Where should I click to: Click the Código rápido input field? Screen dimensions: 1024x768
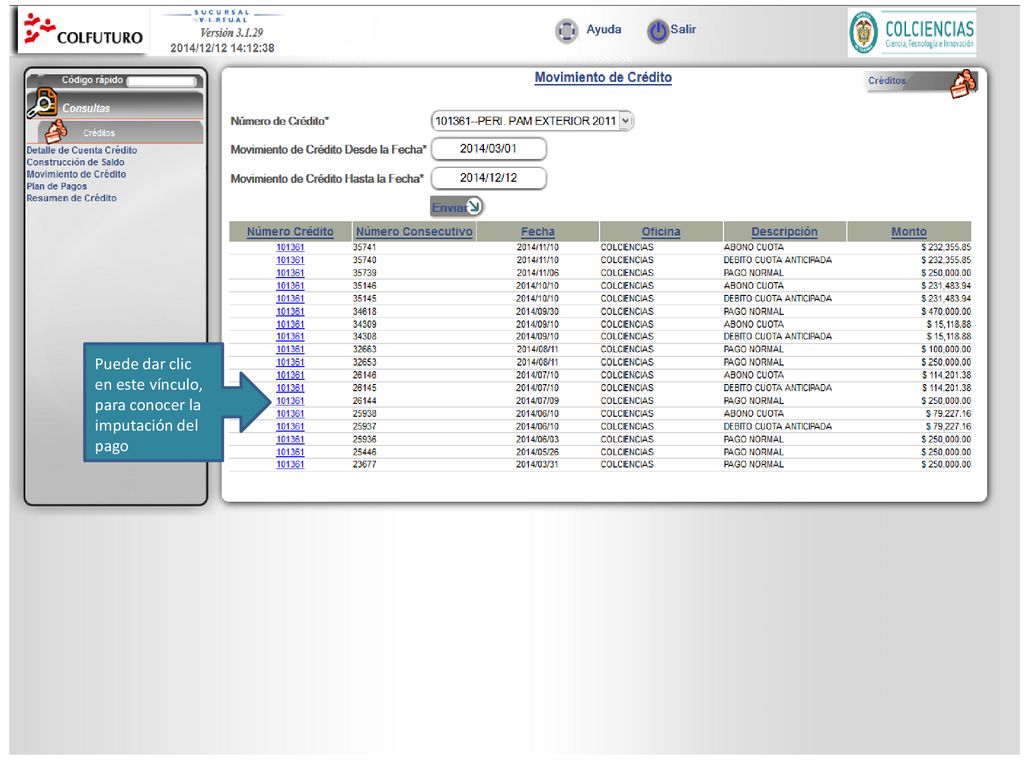(x=161, y=81)
